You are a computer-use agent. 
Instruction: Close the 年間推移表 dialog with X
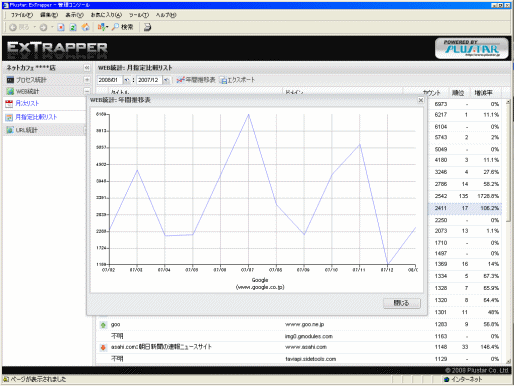(x=421, y=100)
